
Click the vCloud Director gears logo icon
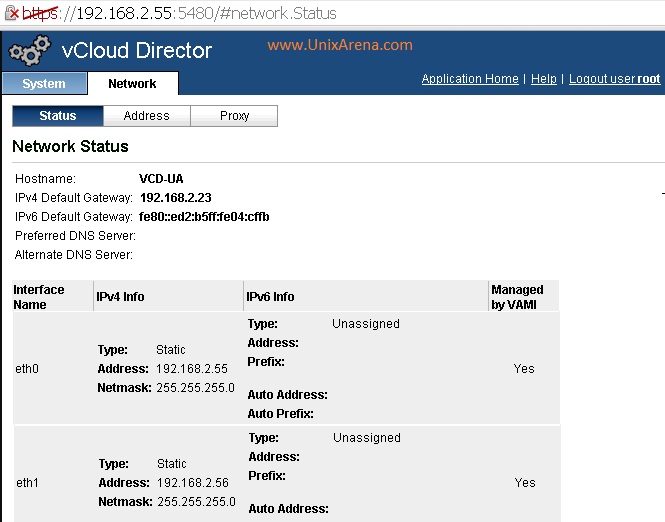tap(30, 50)
